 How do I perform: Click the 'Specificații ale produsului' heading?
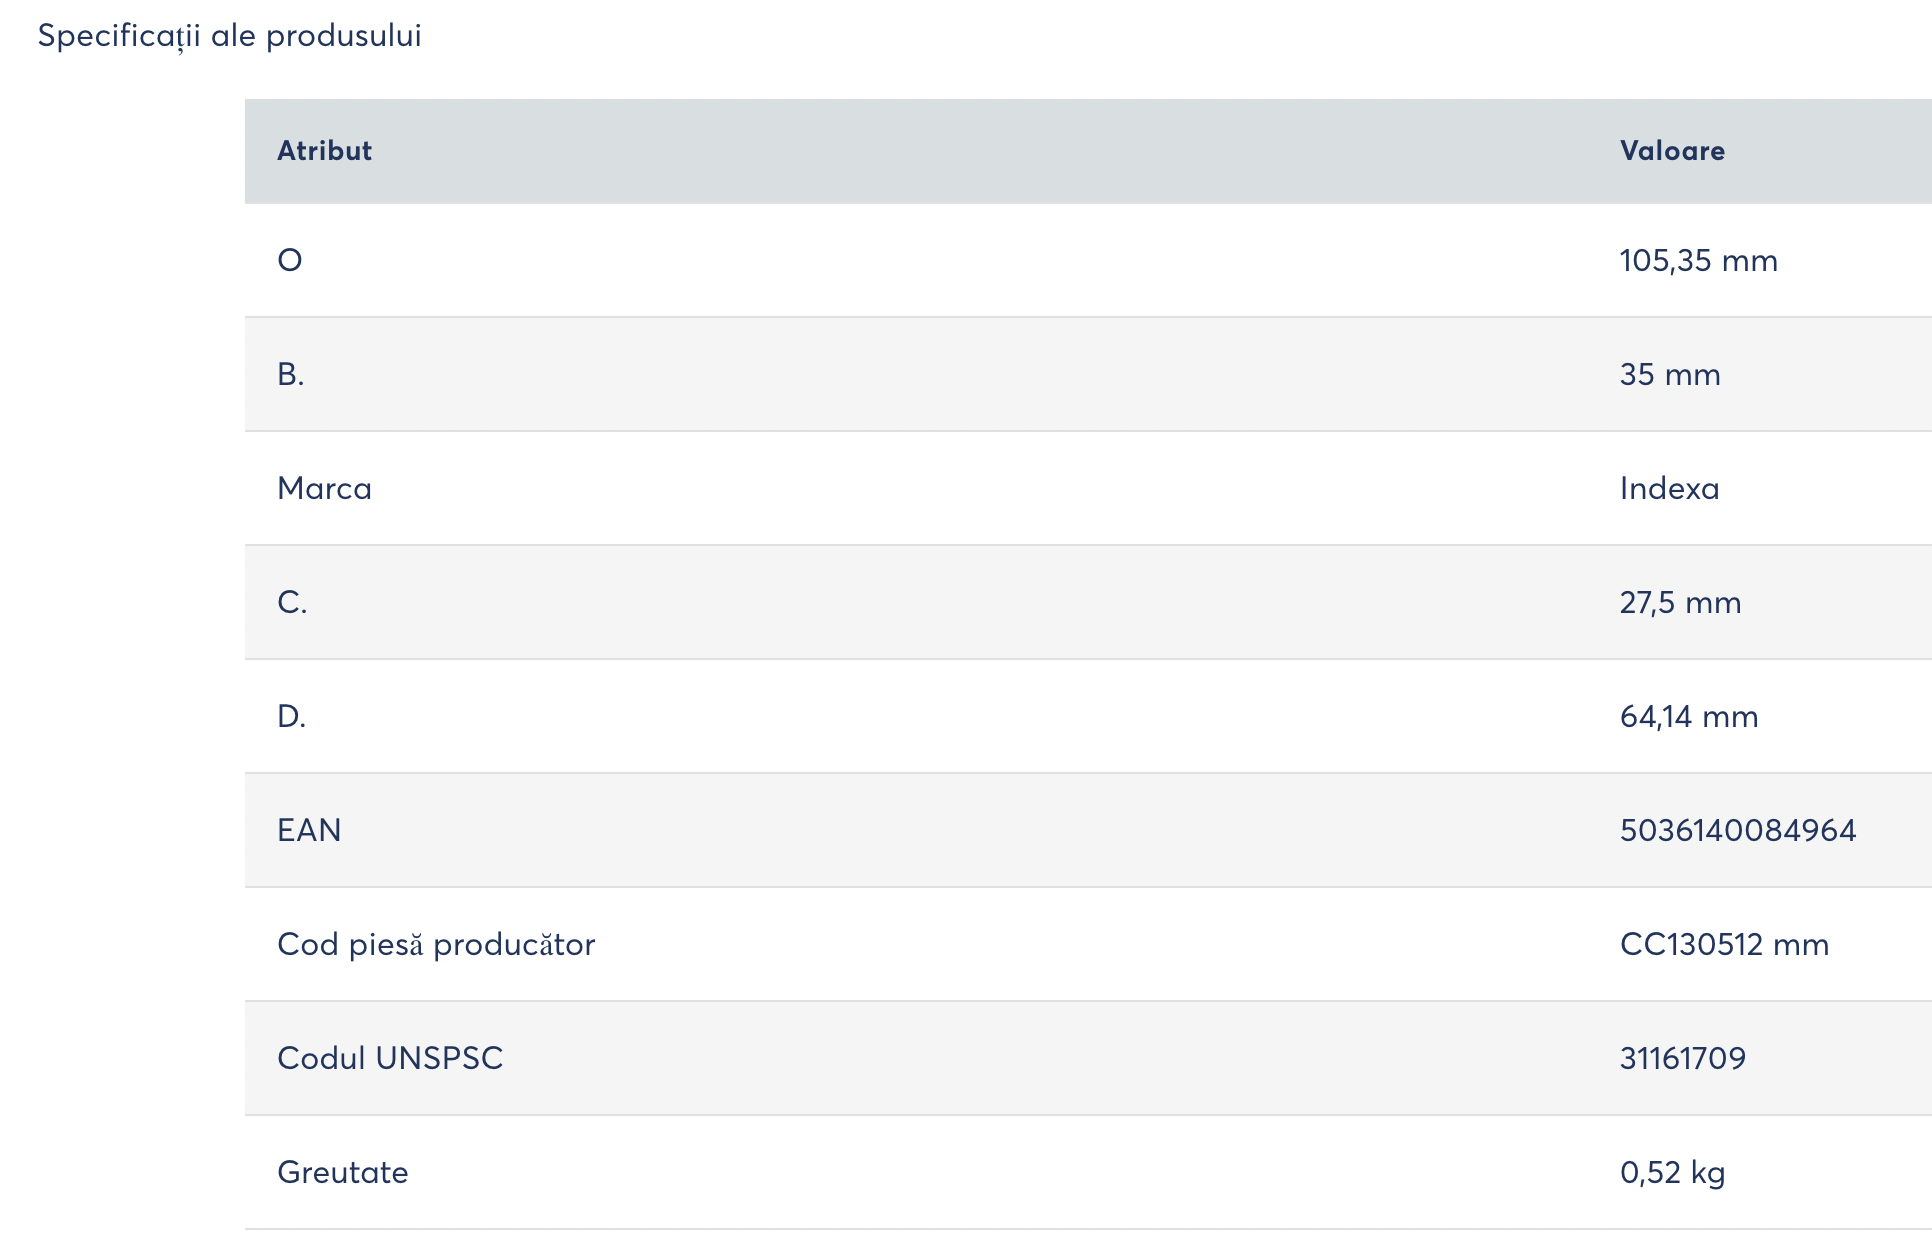[229, 36]
